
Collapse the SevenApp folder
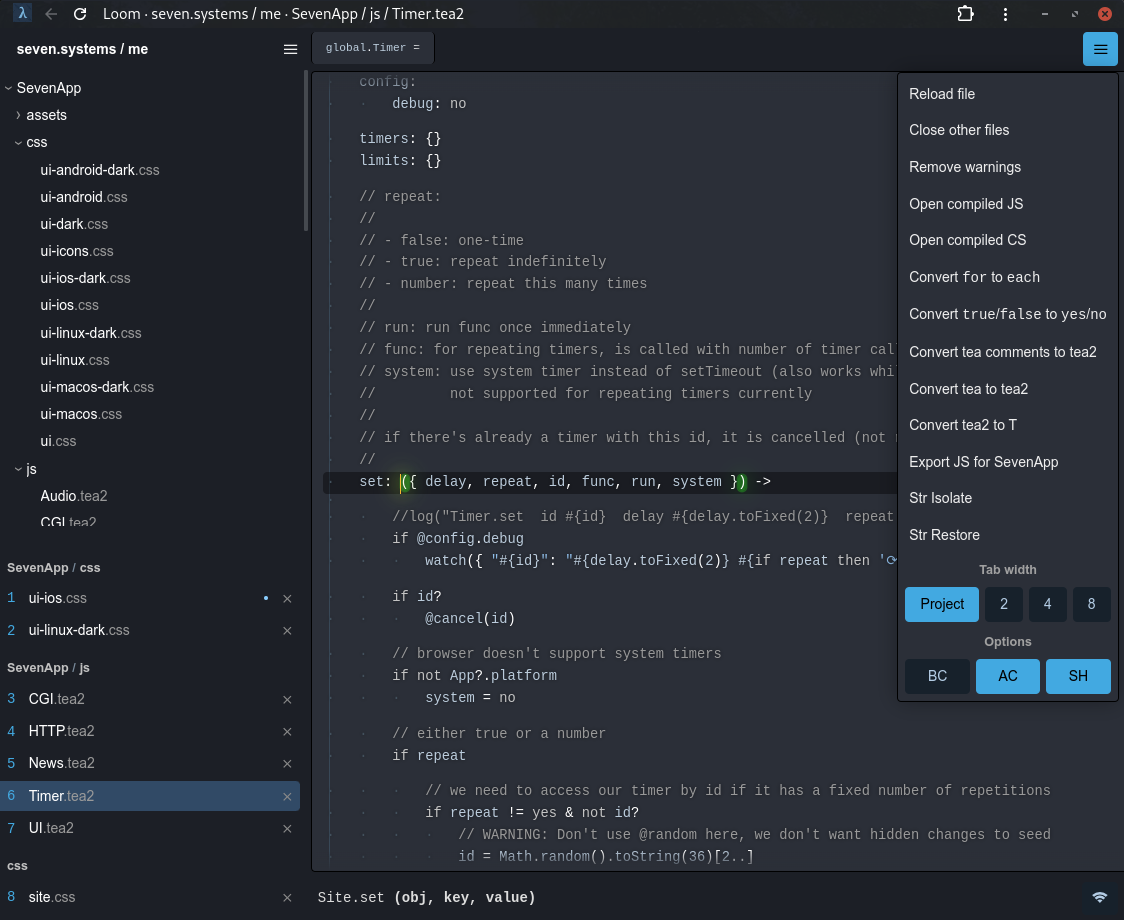[9, 88]
